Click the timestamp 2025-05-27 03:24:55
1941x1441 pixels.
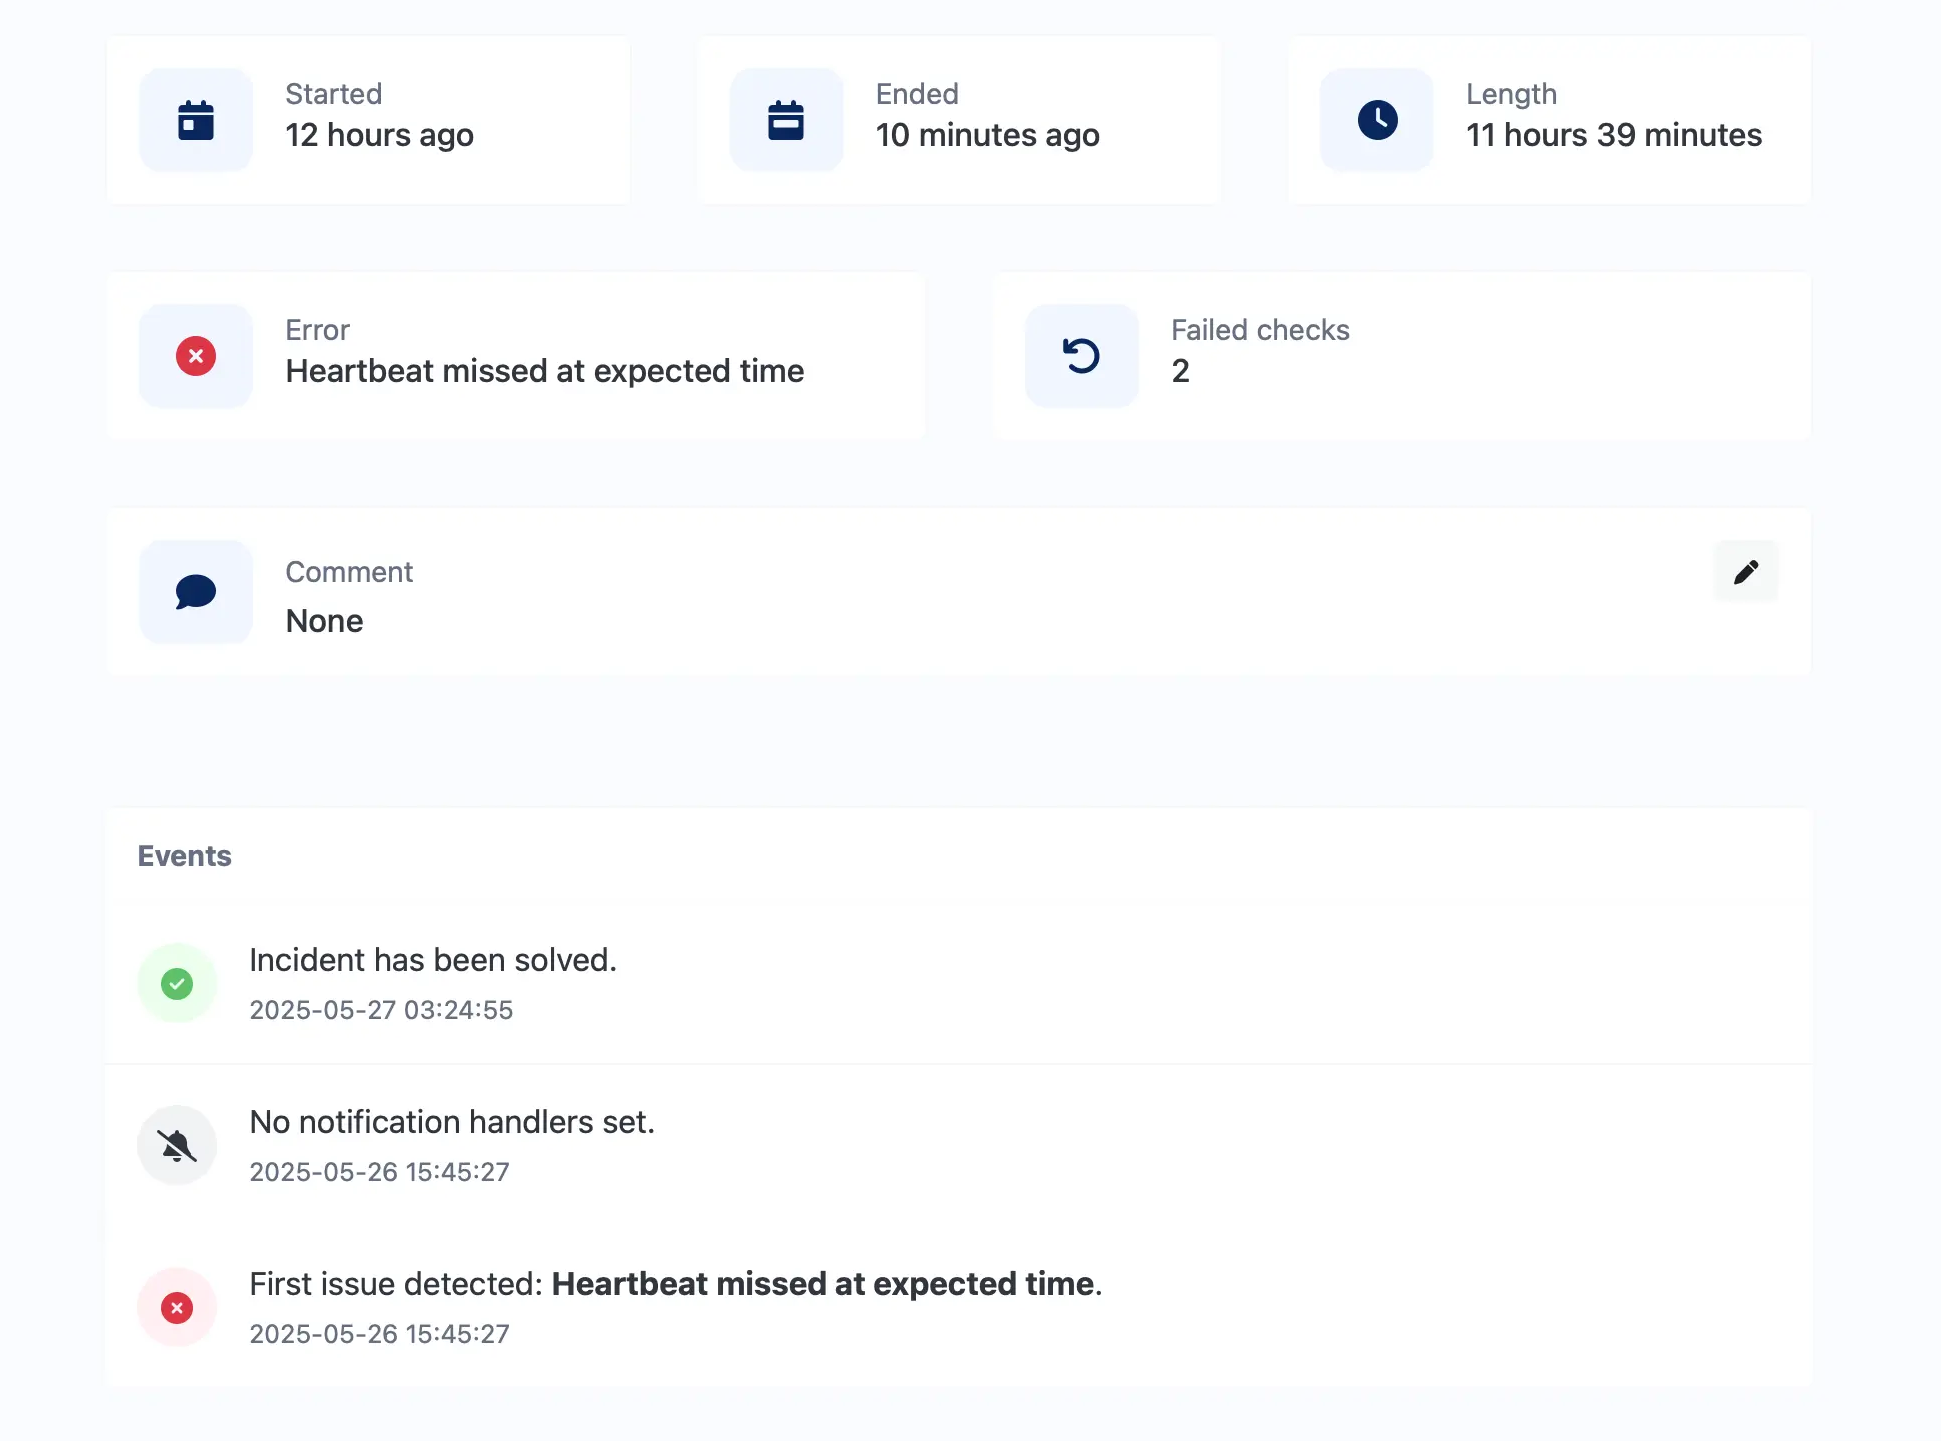[381, 1010]
